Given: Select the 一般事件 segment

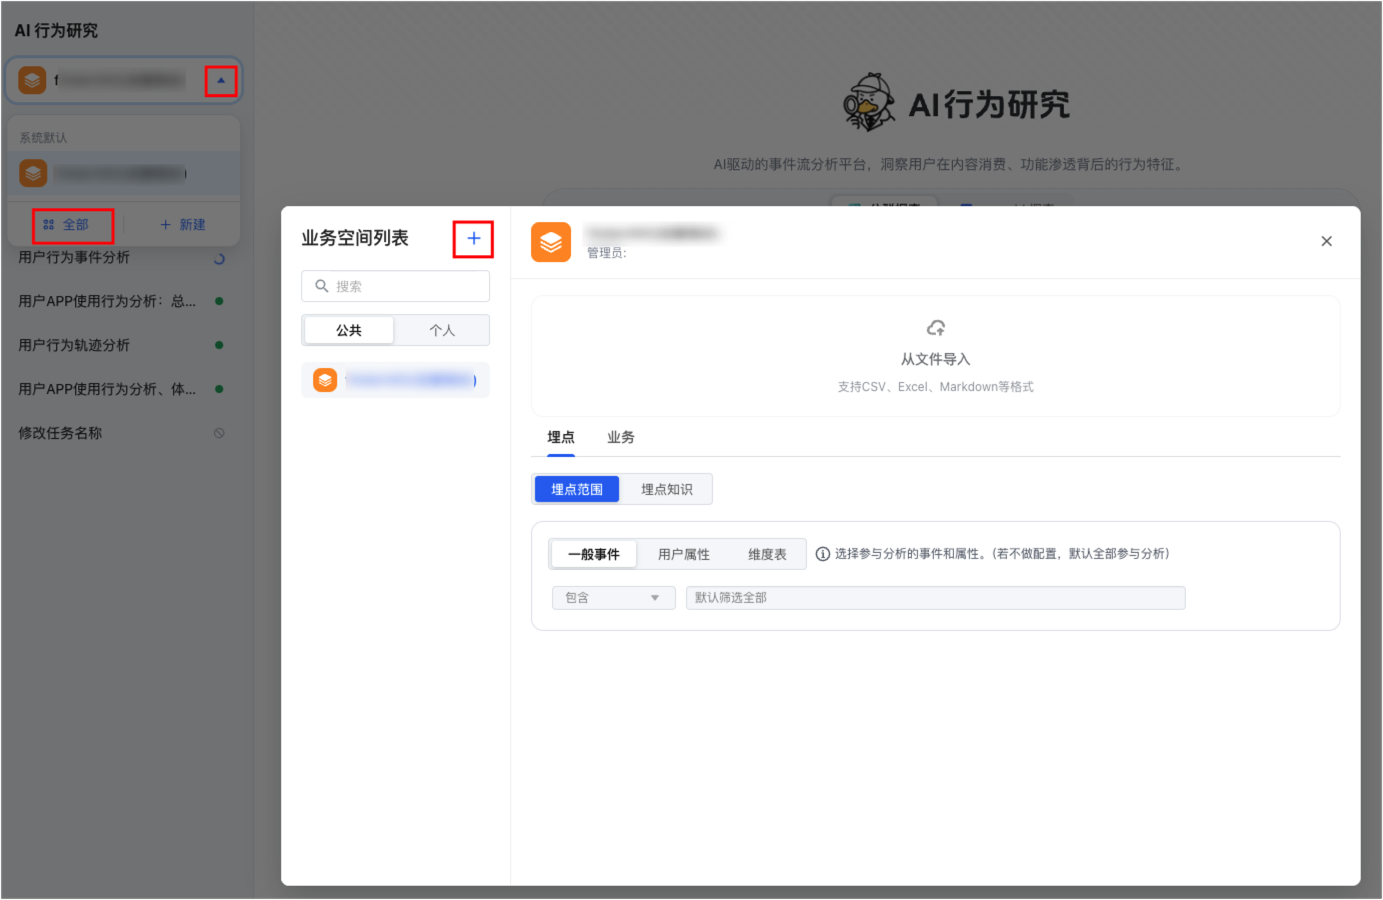Looking at the screenshot, I should click(x=594, y=554).
